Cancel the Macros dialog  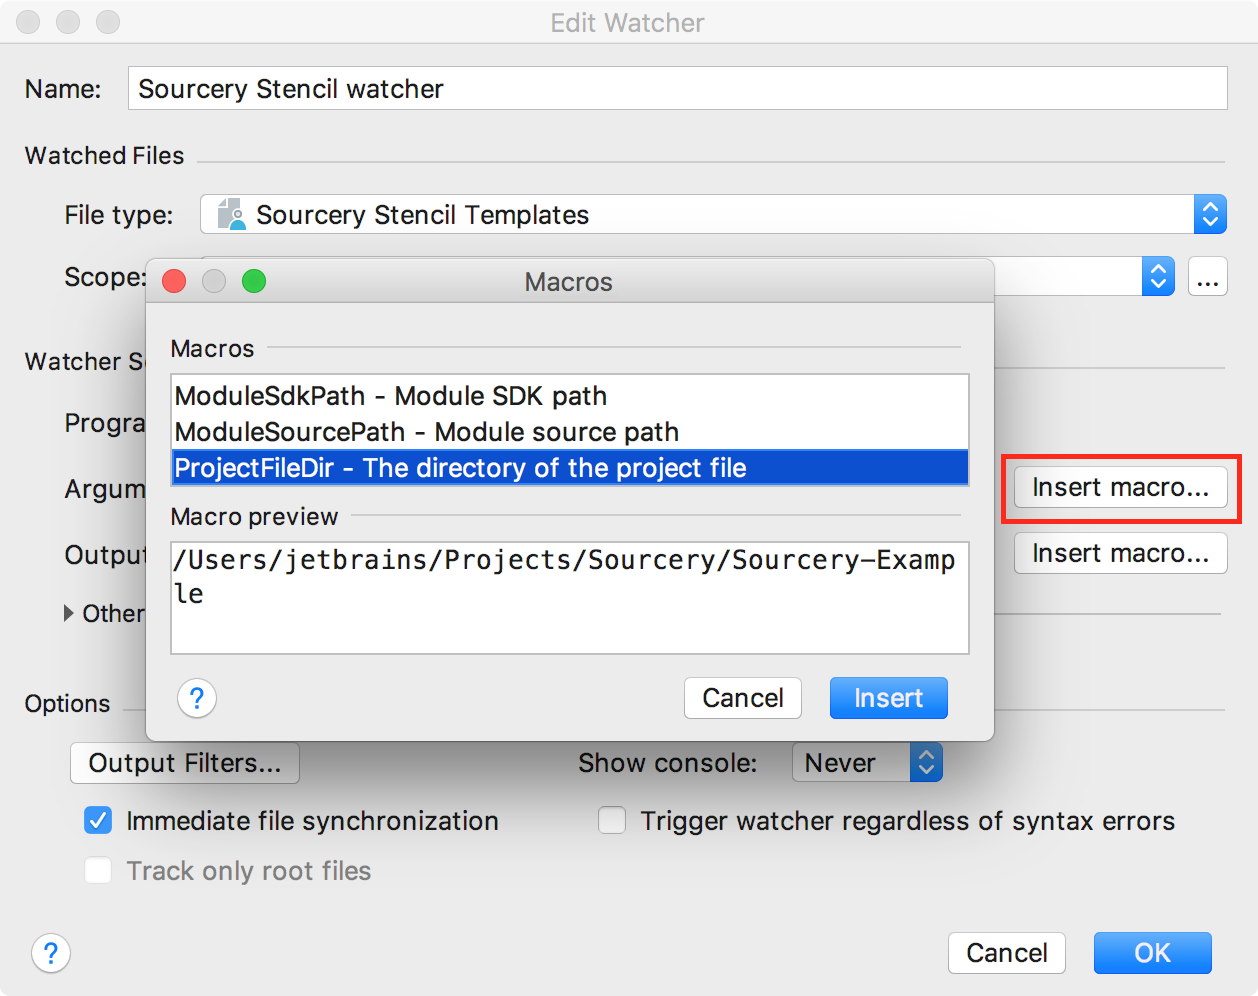pyautogui.click(x=742, y=698)
